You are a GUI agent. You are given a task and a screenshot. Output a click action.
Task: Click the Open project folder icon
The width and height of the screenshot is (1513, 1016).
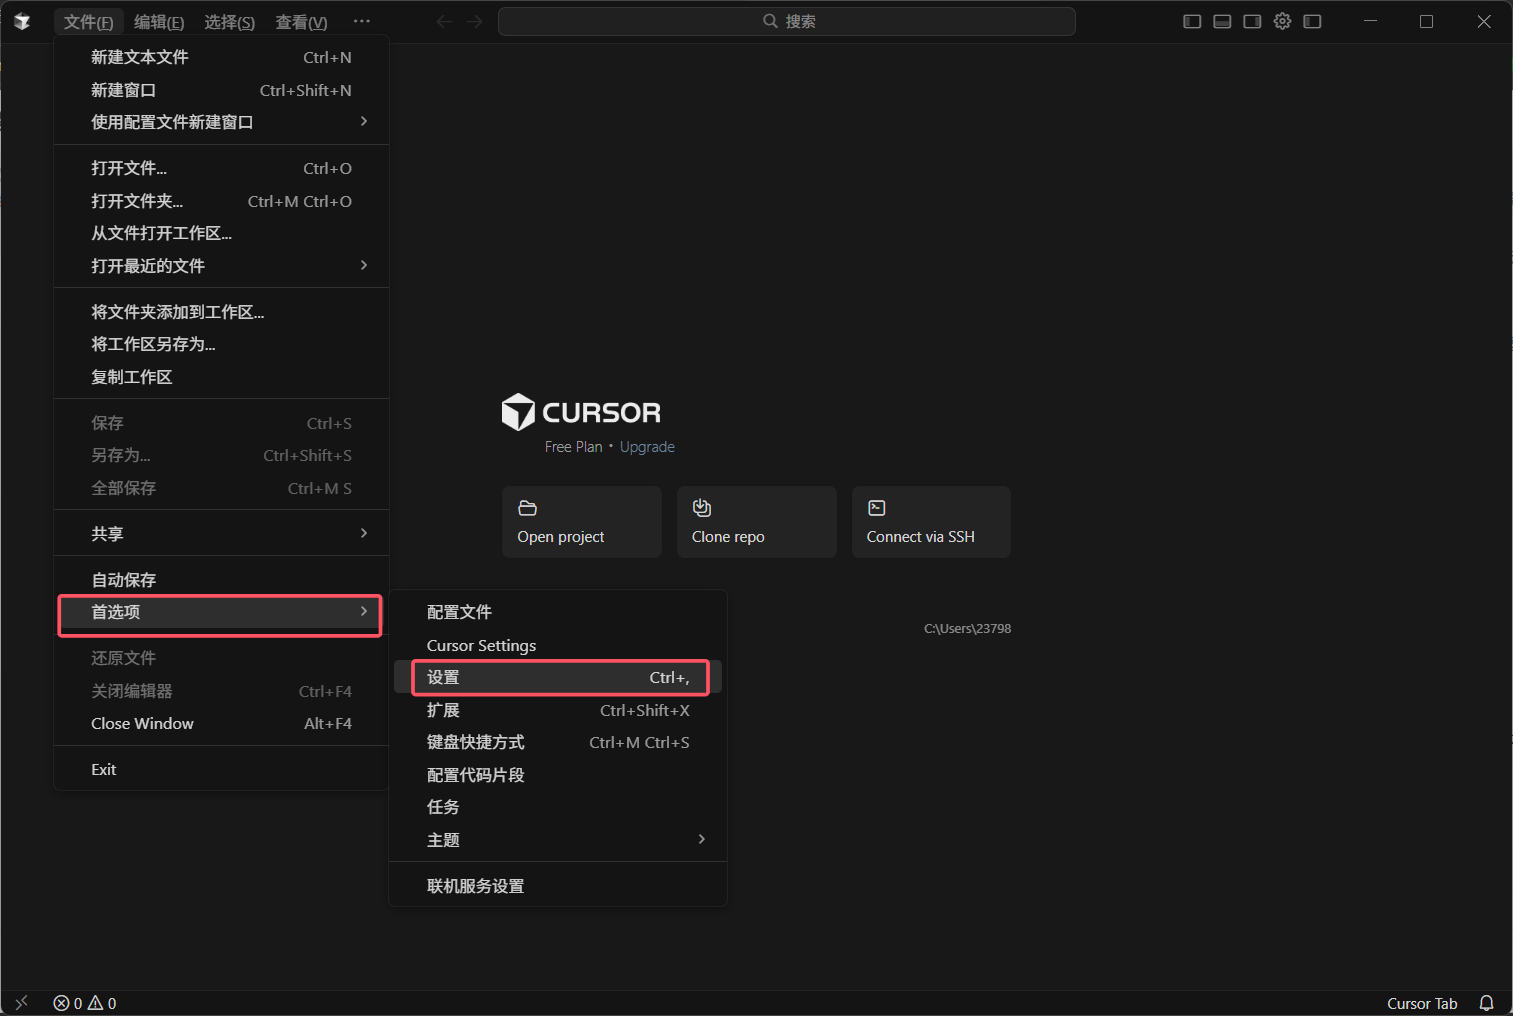(x=527, y=507)
